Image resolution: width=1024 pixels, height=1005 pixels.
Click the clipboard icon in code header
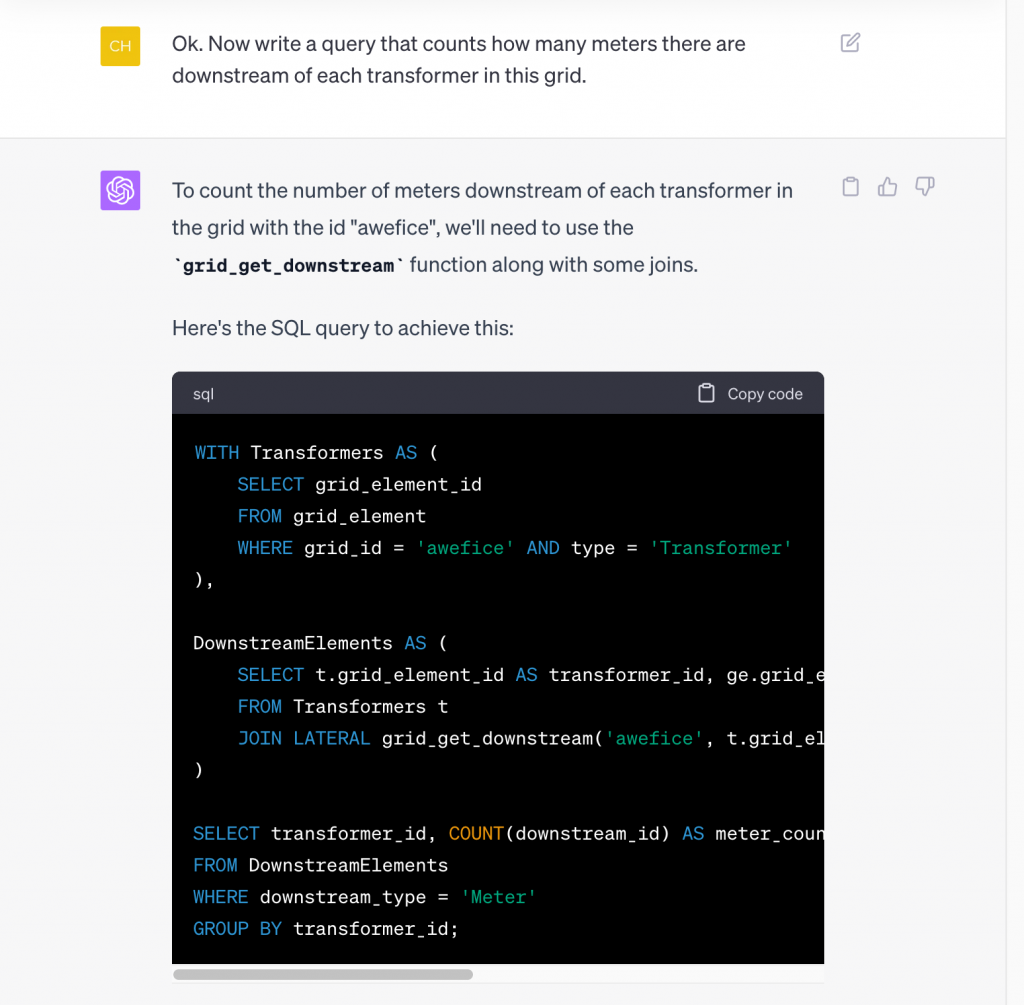point(706,394)
